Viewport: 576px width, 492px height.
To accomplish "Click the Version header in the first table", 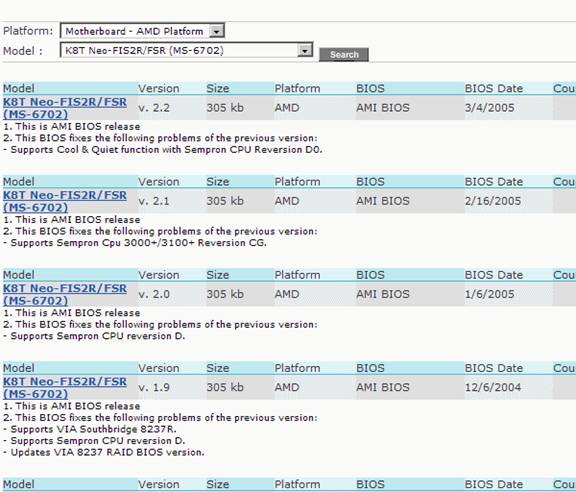I will click(159, 89).
